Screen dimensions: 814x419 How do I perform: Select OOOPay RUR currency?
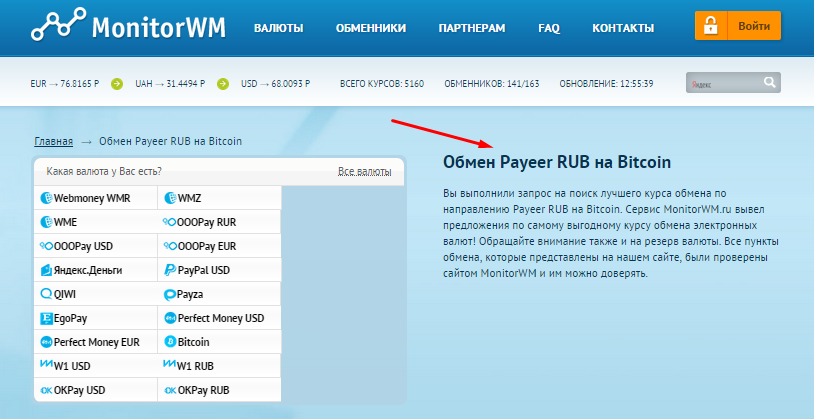[219, 222]
